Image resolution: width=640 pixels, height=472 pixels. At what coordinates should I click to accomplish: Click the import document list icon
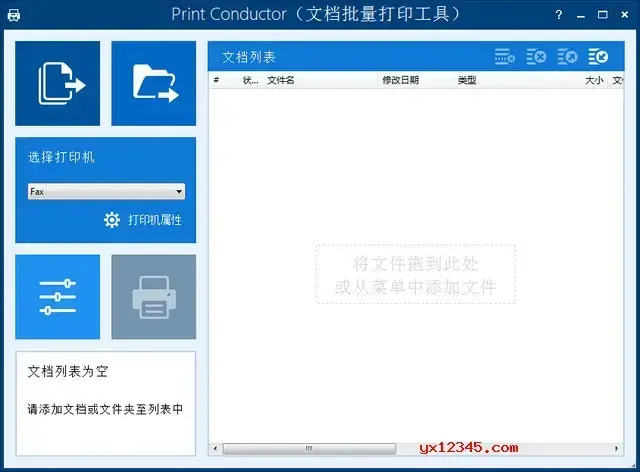click(x=598, y=57)
